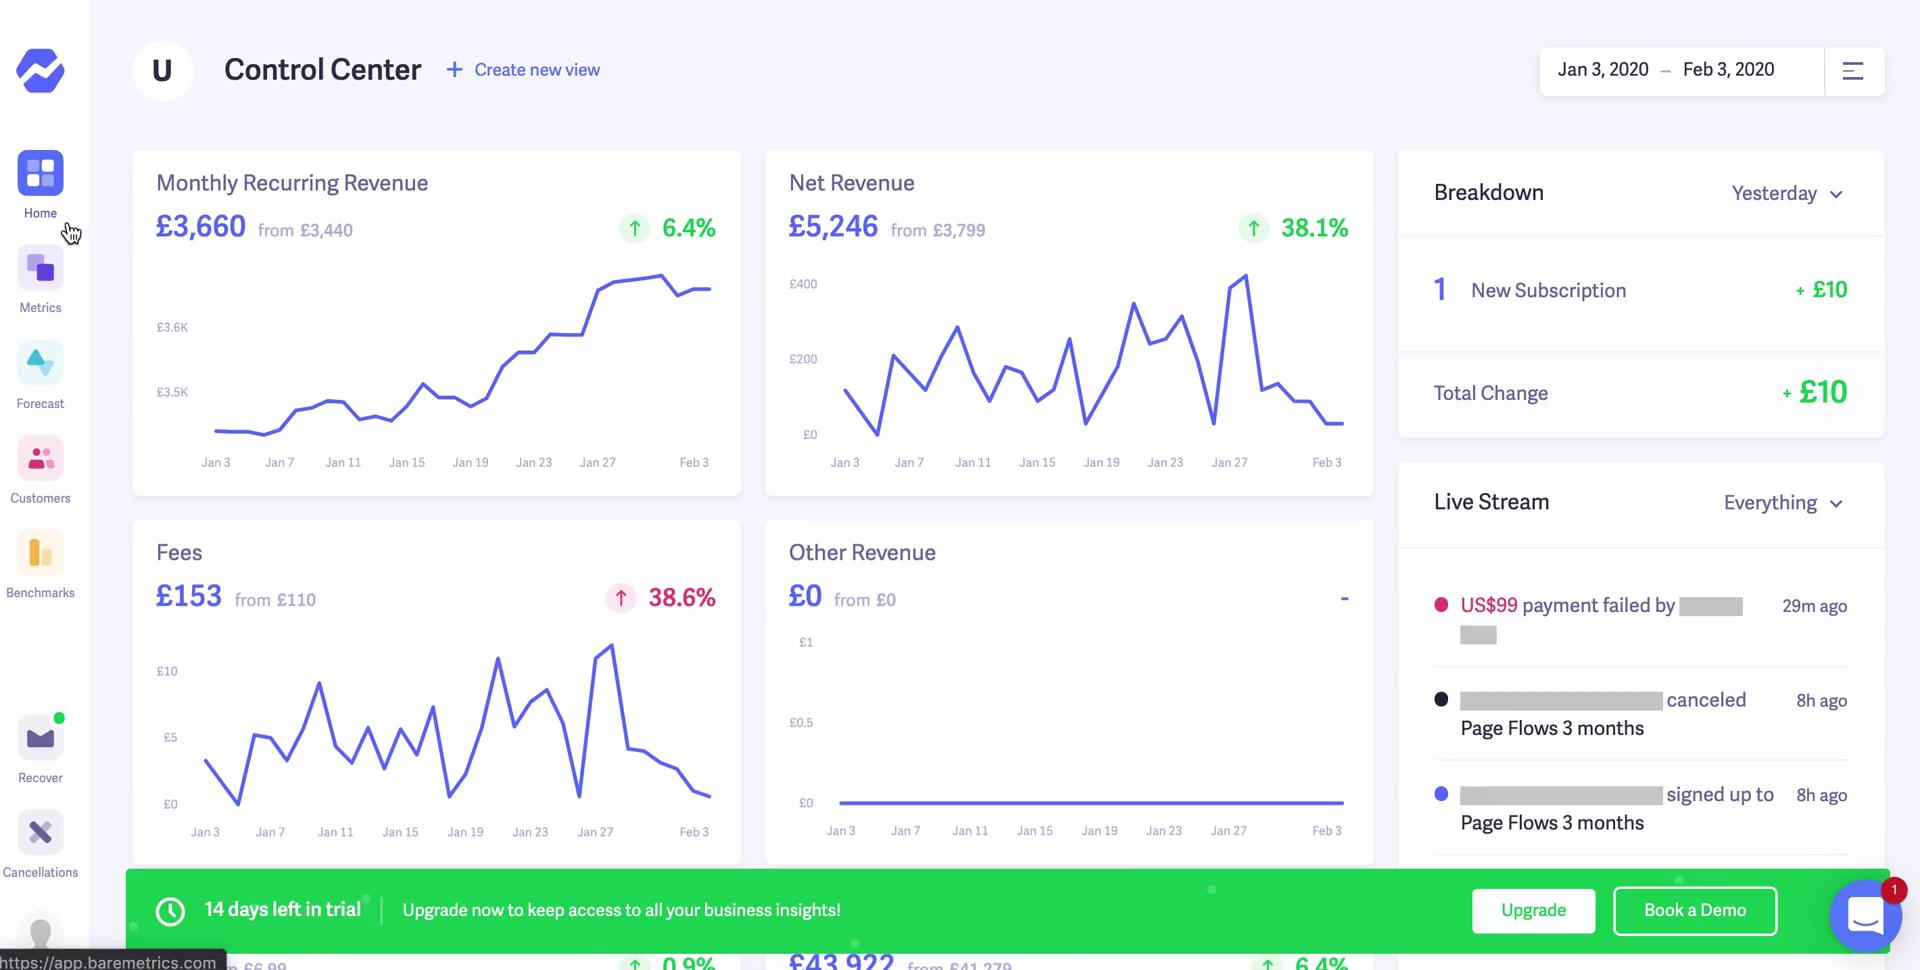1920x970 pixels.
Task: Click the + £10 Total Change amount
Action: 1814,392
